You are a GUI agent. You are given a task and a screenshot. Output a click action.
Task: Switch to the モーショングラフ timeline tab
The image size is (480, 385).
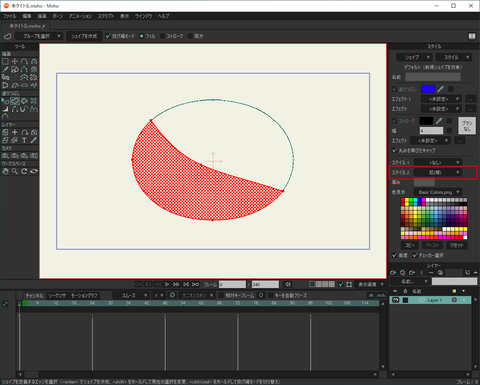(x=84, y=296)
